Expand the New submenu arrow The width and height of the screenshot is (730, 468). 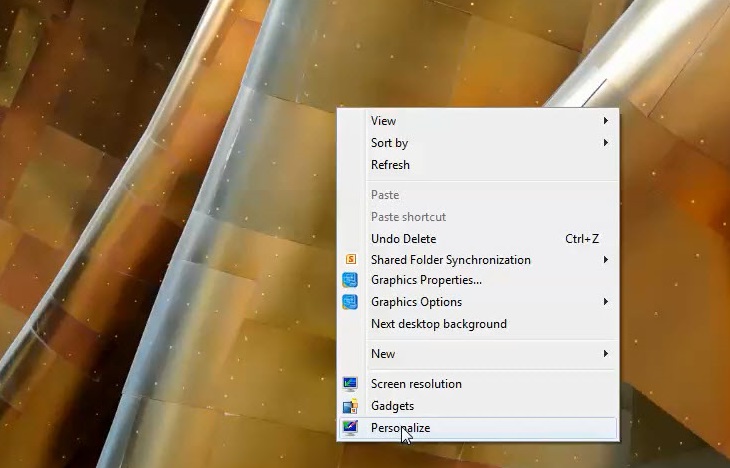click(605, 354)
